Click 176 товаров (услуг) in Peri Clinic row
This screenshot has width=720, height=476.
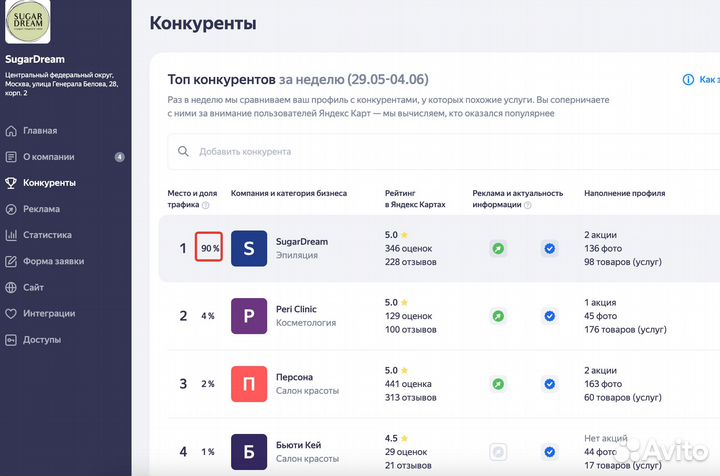point(625,329)
